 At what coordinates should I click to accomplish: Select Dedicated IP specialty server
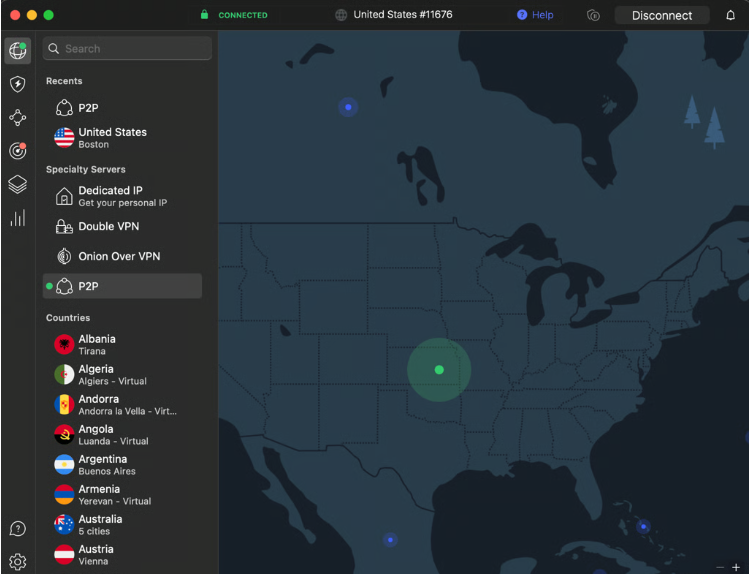122,196
